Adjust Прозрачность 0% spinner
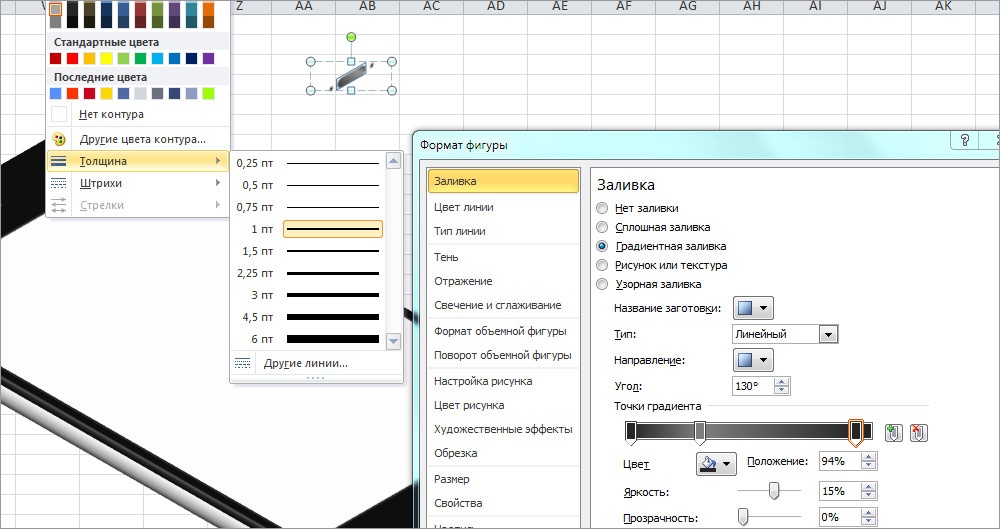The width and height of the screenshot is (1000, 529). pos(867,517)
